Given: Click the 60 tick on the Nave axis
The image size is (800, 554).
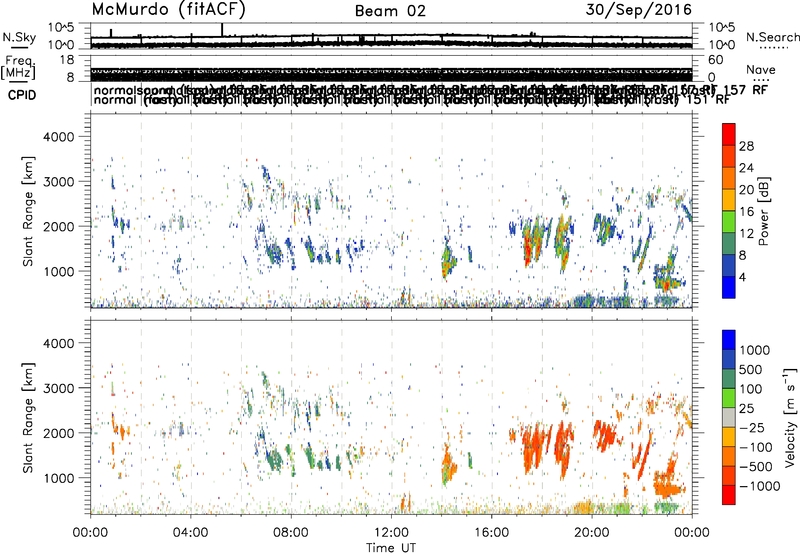Looking at the screenshot, I should [x=716, y=60].
